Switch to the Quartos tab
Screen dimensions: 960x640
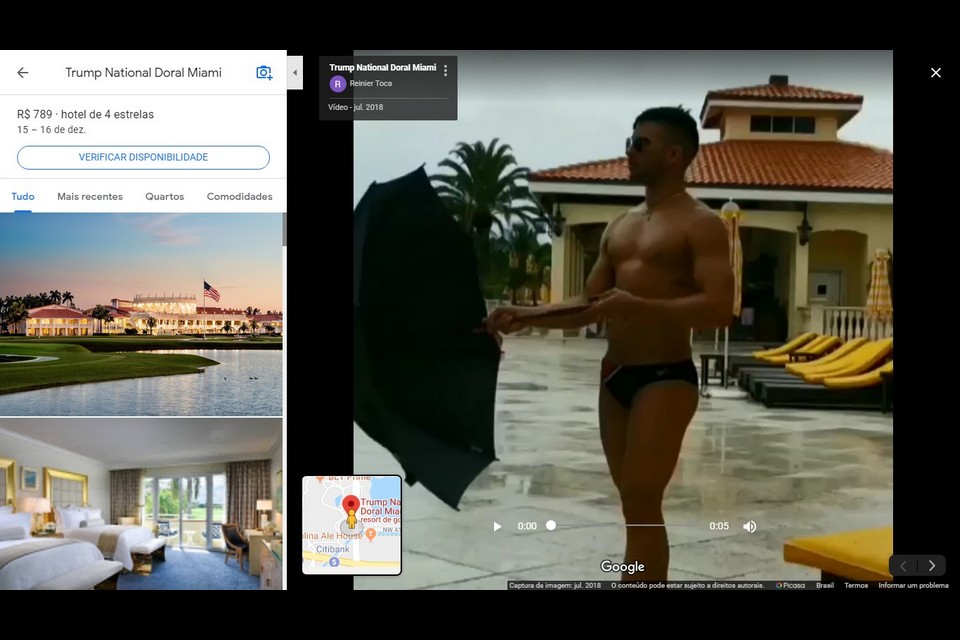tap(165, 197)
